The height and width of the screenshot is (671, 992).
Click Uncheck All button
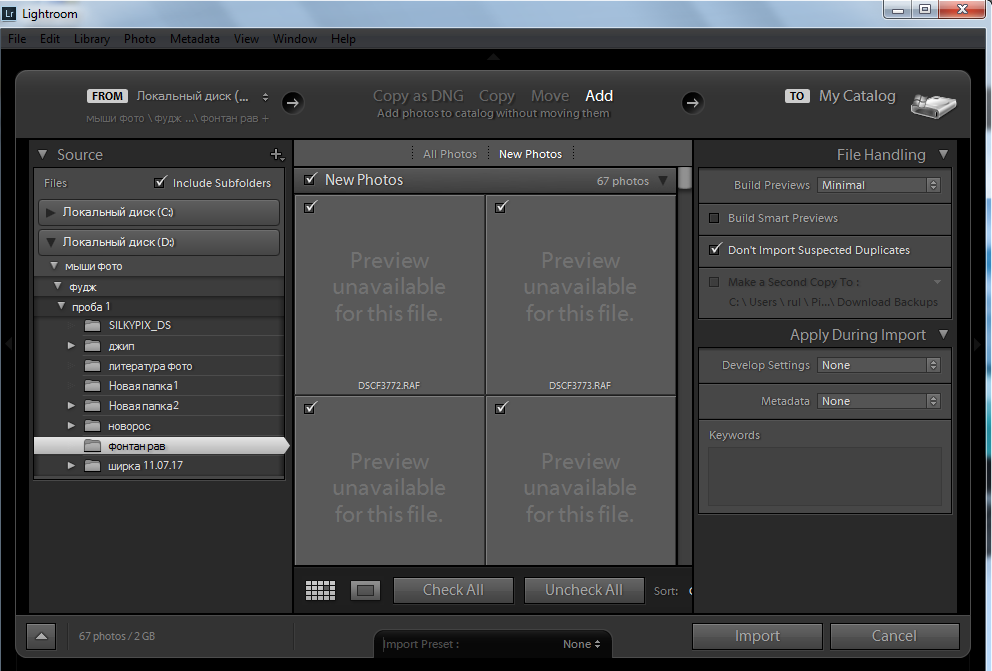[x=584, y=590]
